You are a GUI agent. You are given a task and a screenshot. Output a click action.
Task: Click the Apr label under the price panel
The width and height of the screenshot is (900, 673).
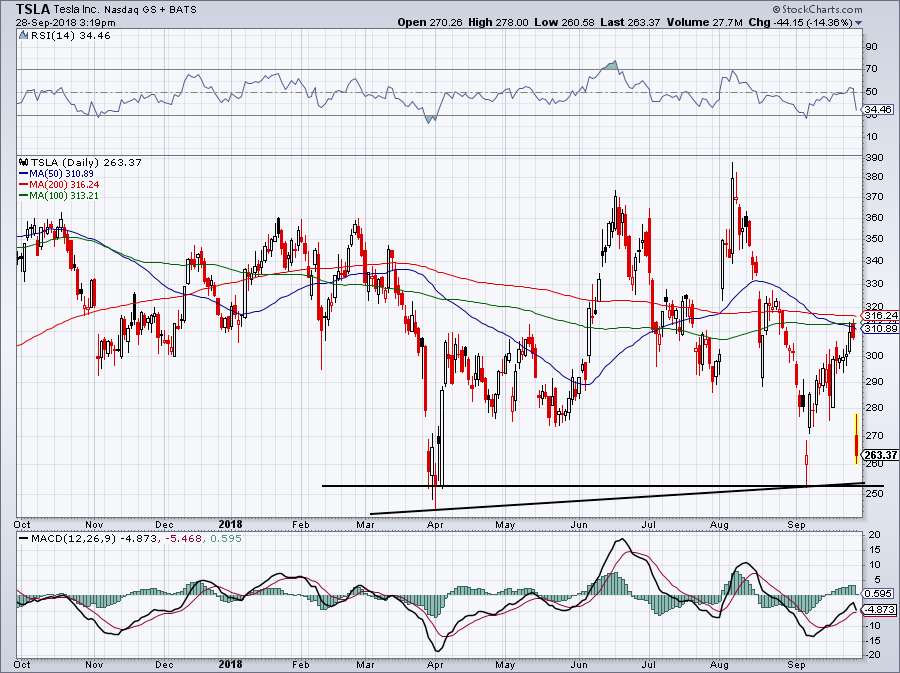435,524
